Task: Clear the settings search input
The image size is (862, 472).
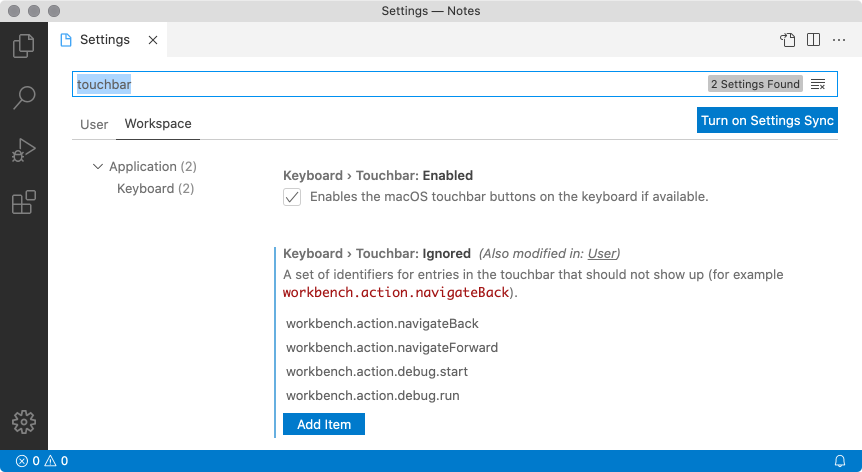Action: (x=818, y=84)
